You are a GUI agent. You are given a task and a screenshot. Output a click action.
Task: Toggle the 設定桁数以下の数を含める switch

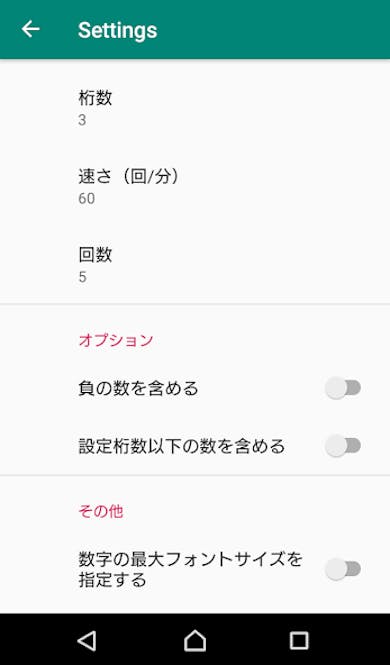click(343, 446)
